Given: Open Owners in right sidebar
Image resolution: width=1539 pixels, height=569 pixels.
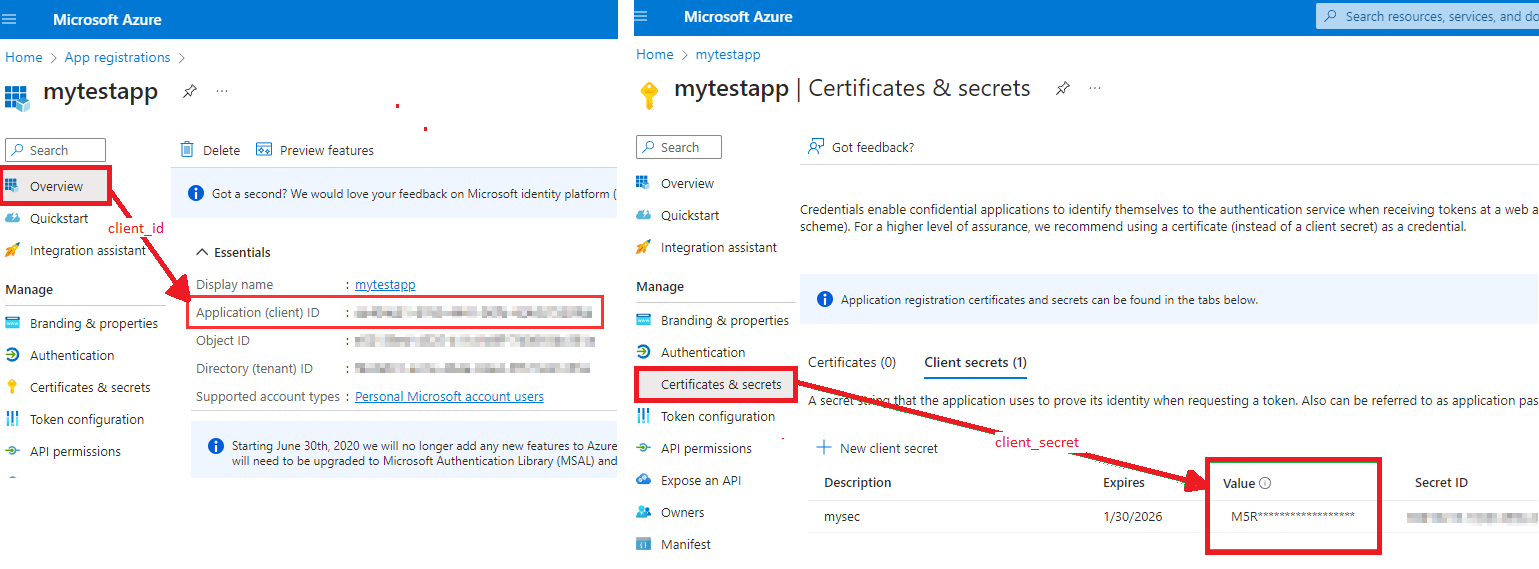Looking at the screenshot, I should [x=682, y=512].
